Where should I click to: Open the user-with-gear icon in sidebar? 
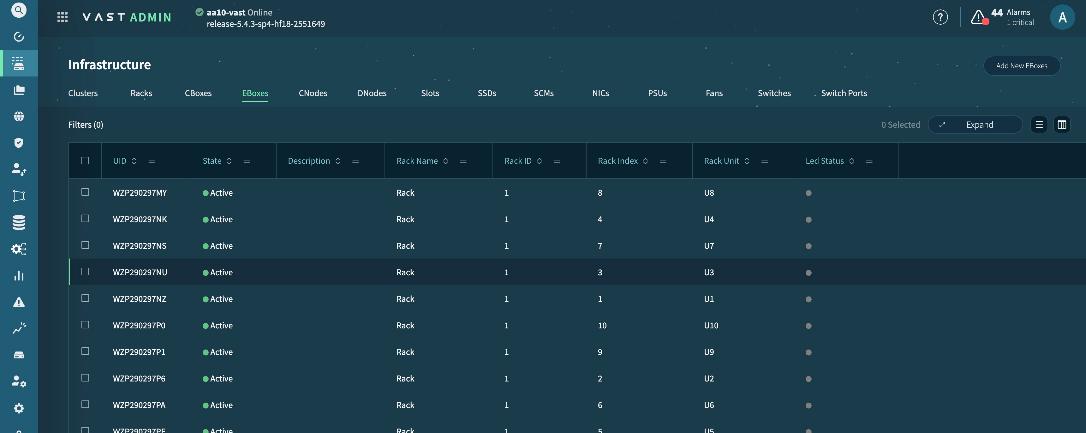pos(19,381)
